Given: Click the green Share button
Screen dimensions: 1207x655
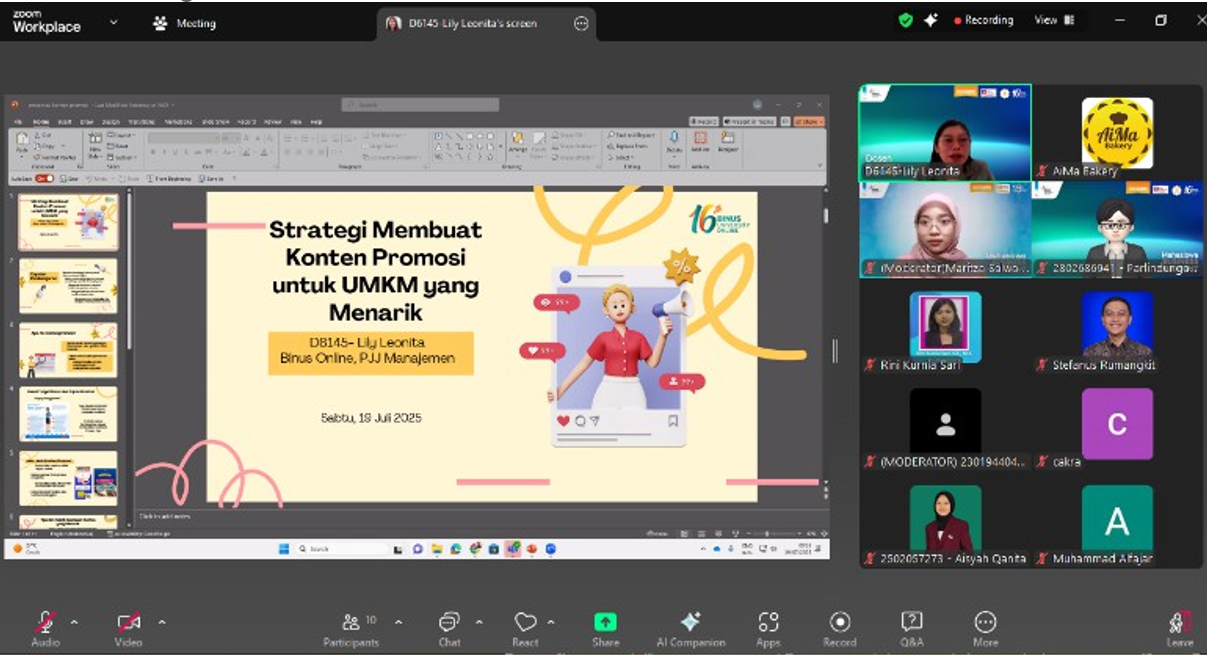Looking at the screenshot, I should click(x=605, y=622).
